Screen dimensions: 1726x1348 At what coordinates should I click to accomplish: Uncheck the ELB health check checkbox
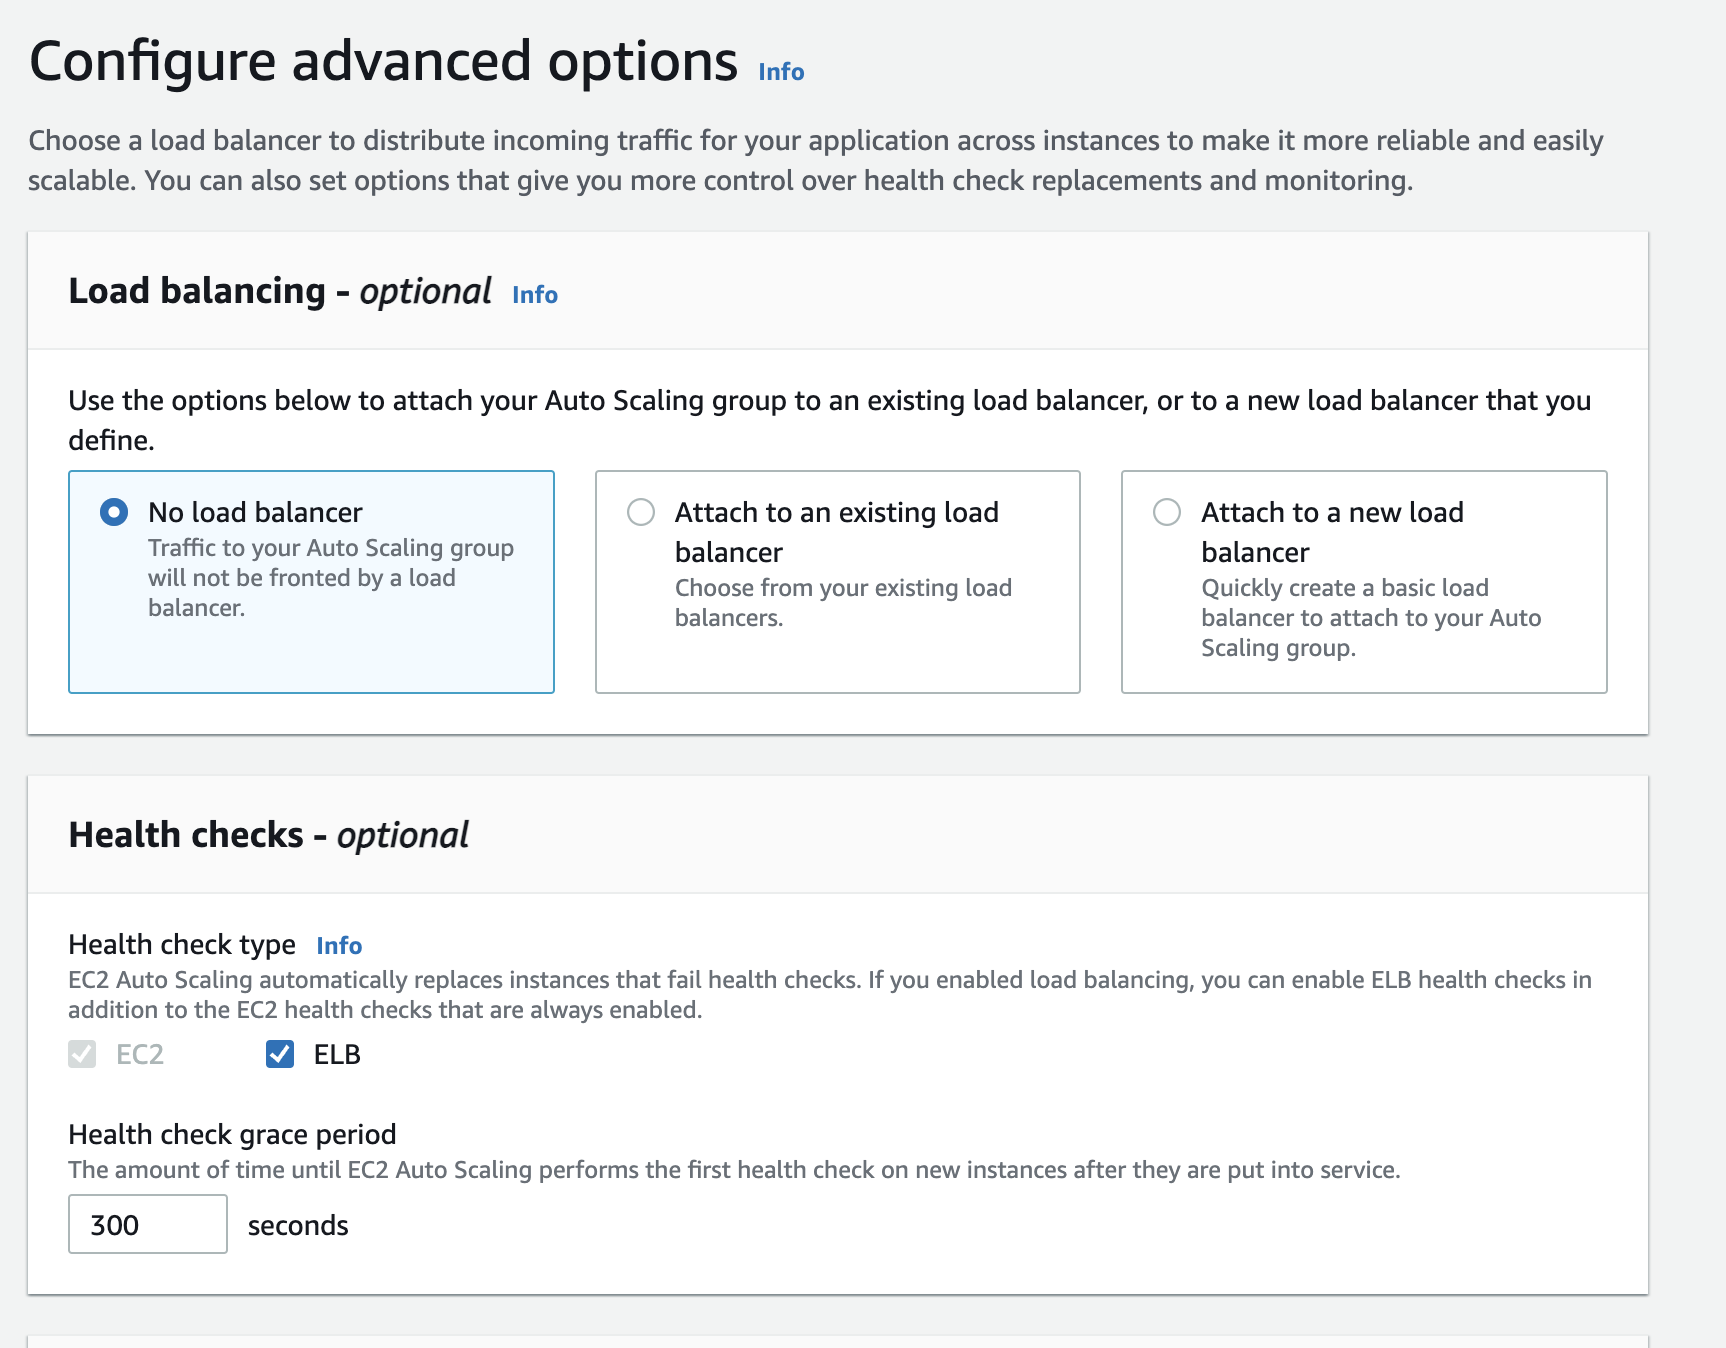(x=280, y=1054)
